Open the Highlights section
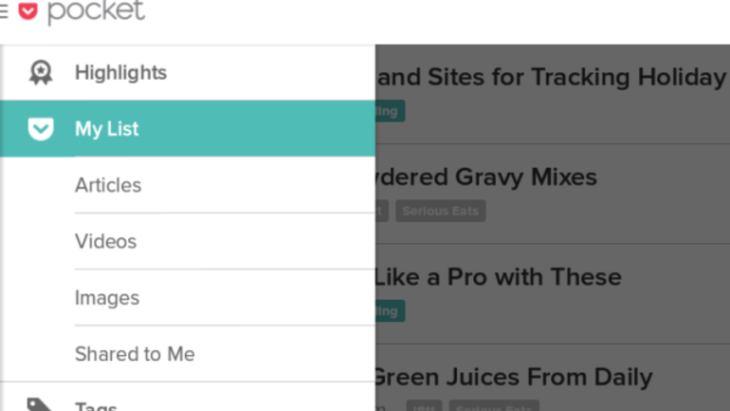The height and width of the screenshot is (411, 730). [188, 73]
